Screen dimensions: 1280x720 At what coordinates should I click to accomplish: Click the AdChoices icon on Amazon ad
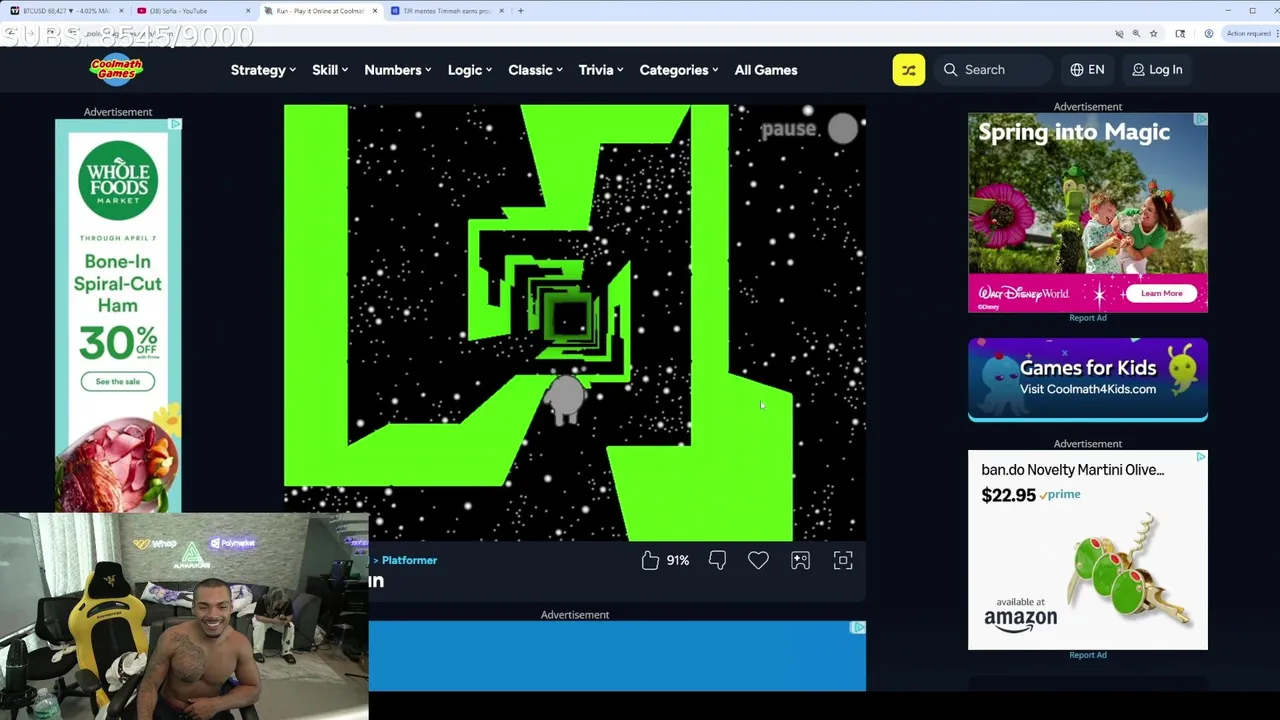coord(1201,456)
